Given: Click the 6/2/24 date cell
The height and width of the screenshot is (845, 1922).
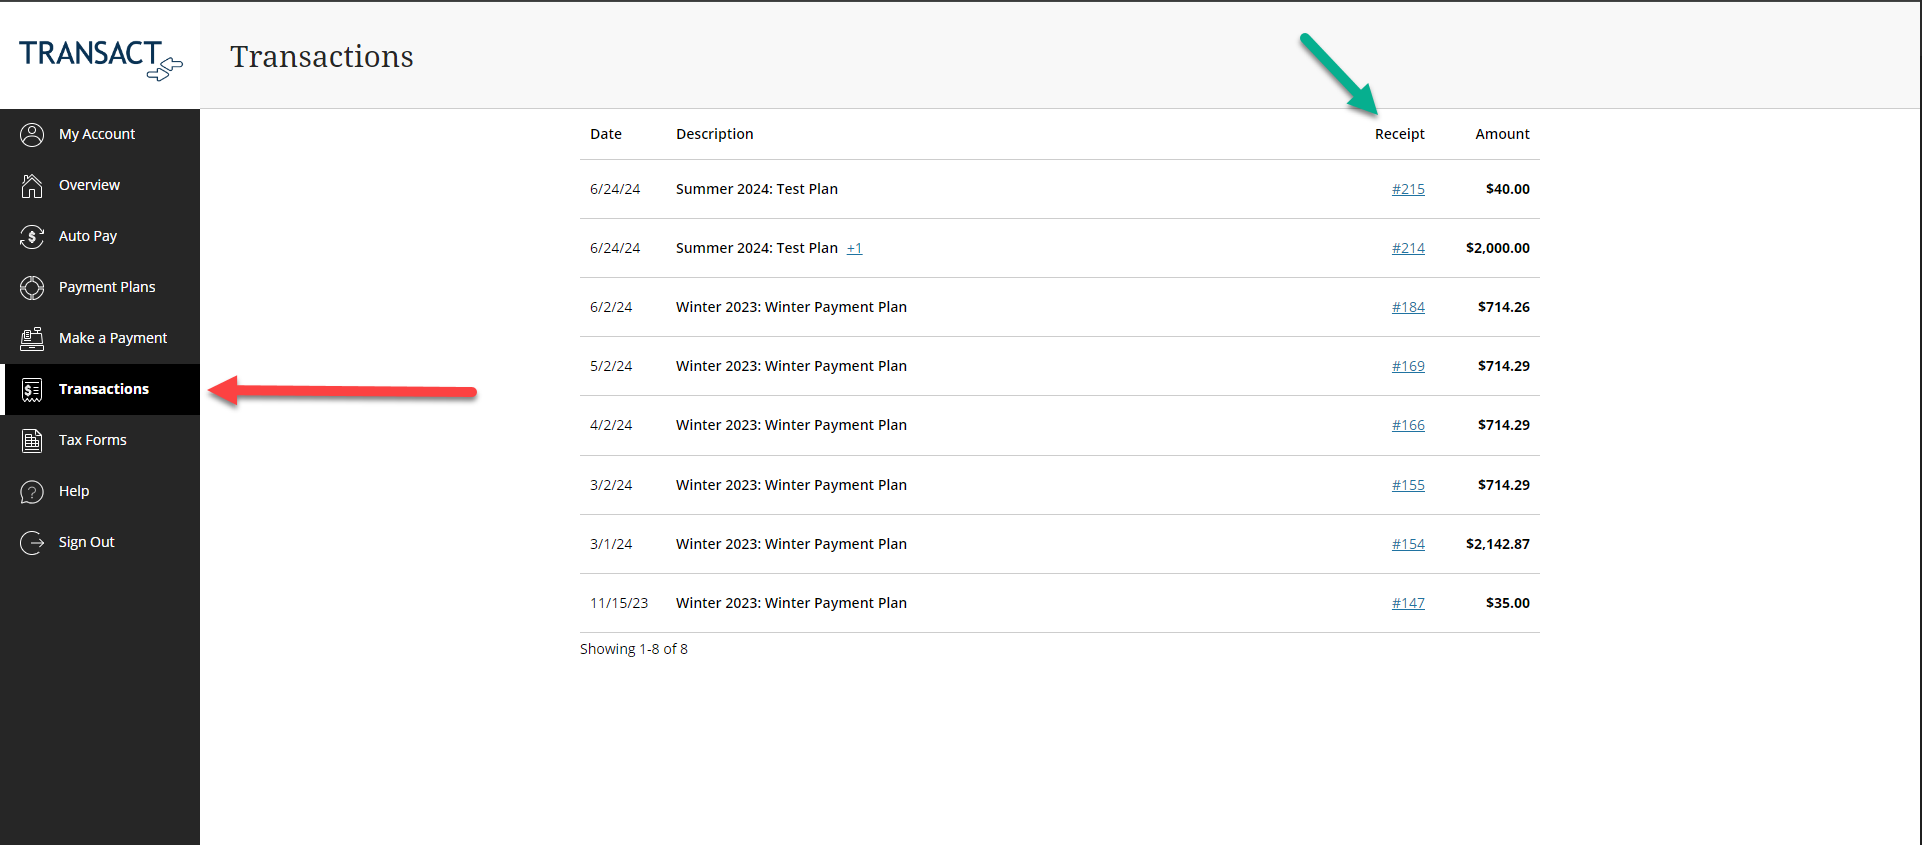Looking at the screenshot, I should [611, 307].
